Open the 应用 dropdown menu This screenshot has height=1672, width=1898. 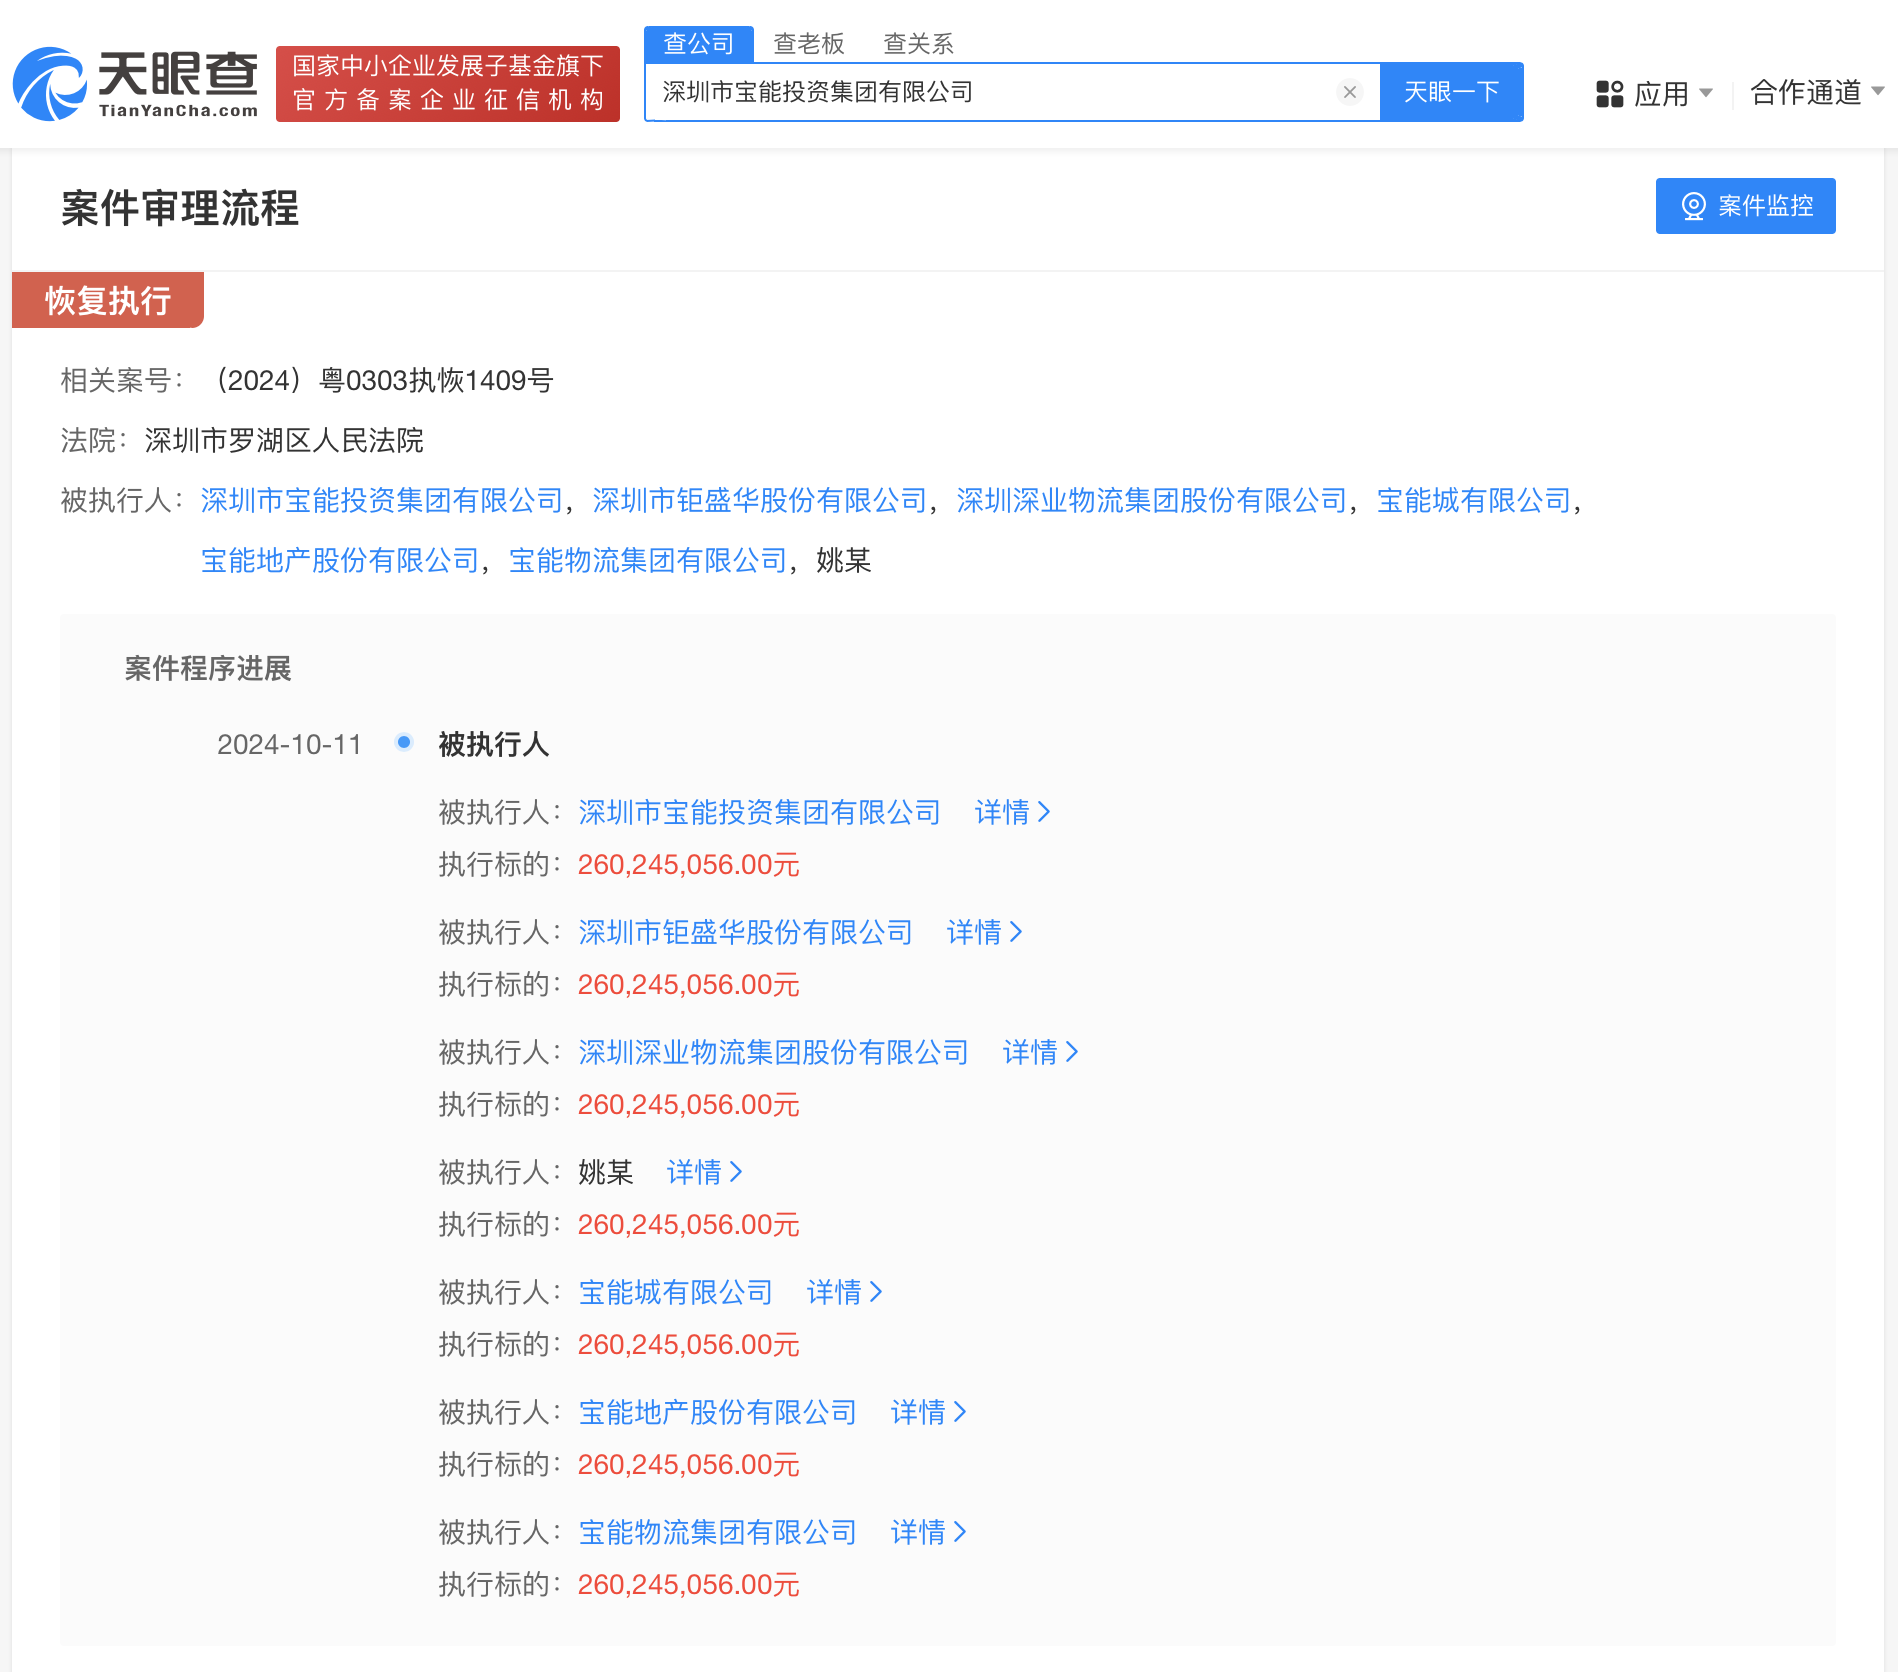tap(1655, 94)
